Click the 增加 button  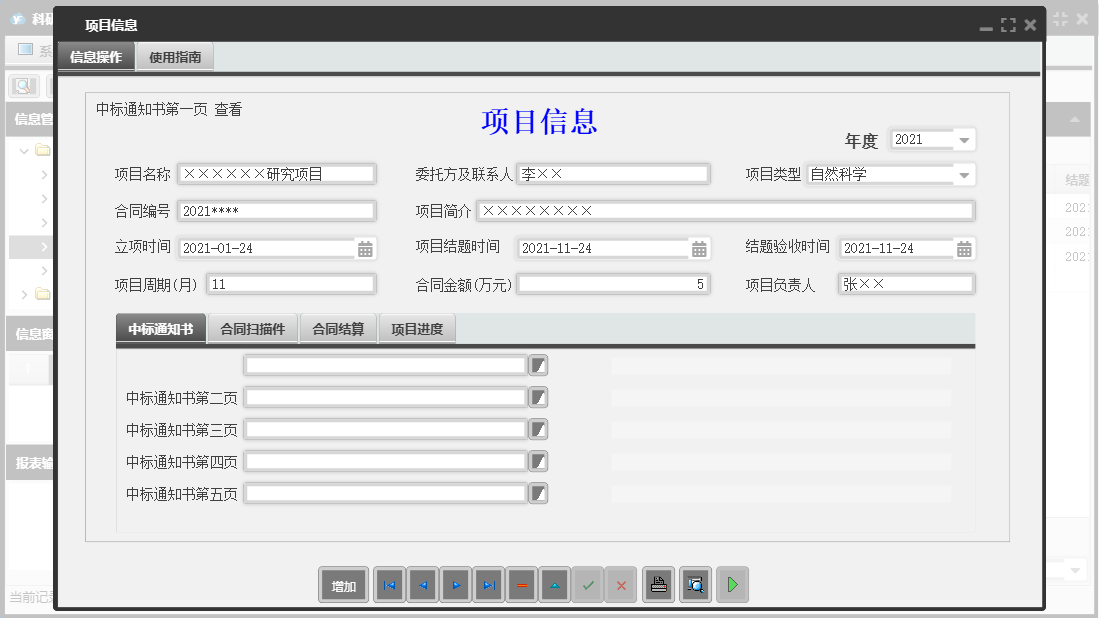[x=343, y=585]
